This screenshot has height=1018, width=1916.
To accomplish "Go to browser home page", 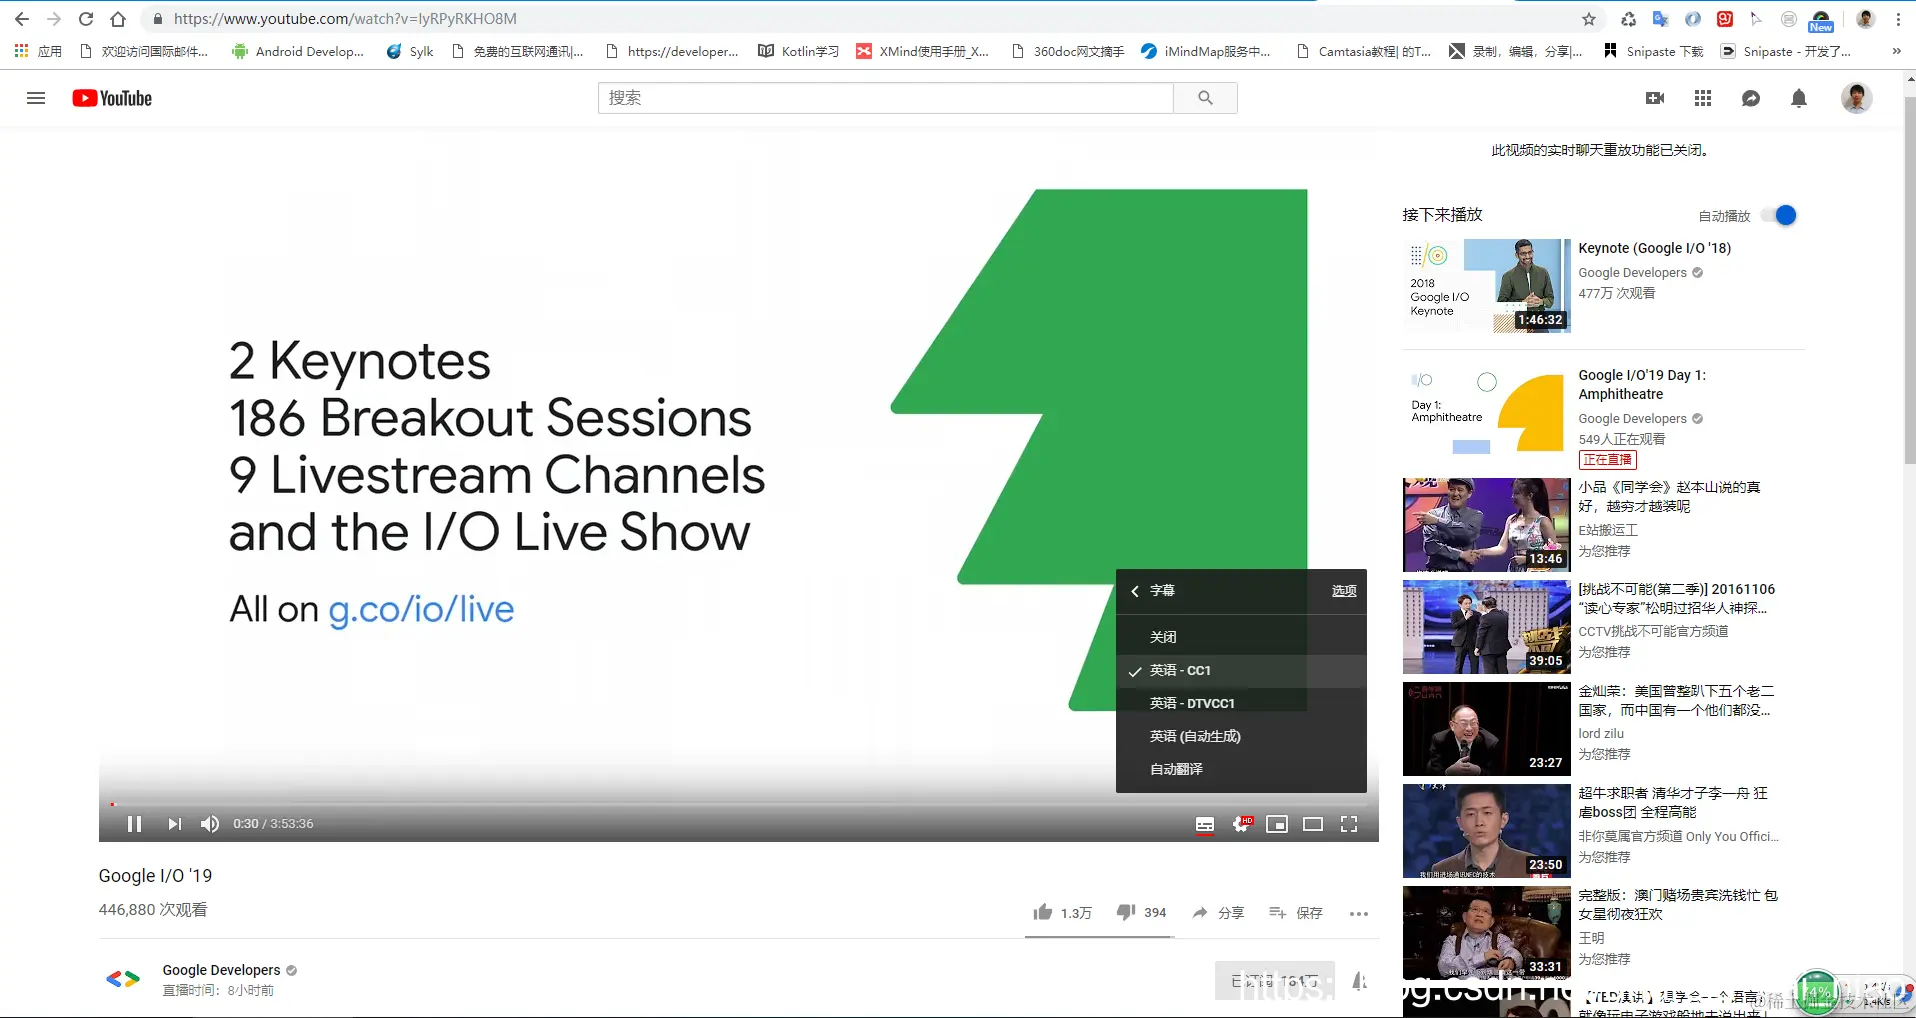I will [x=118, y=19].
